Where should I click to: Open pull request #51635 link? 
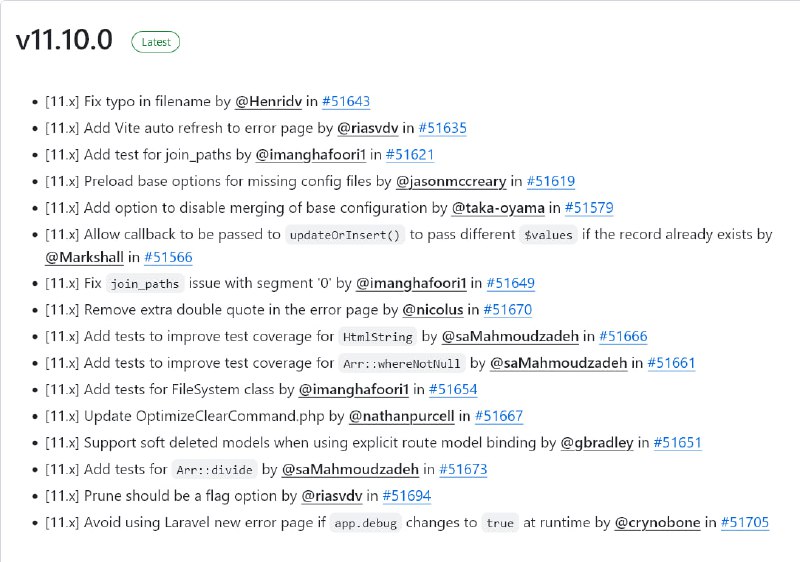(x=442, y=128)
